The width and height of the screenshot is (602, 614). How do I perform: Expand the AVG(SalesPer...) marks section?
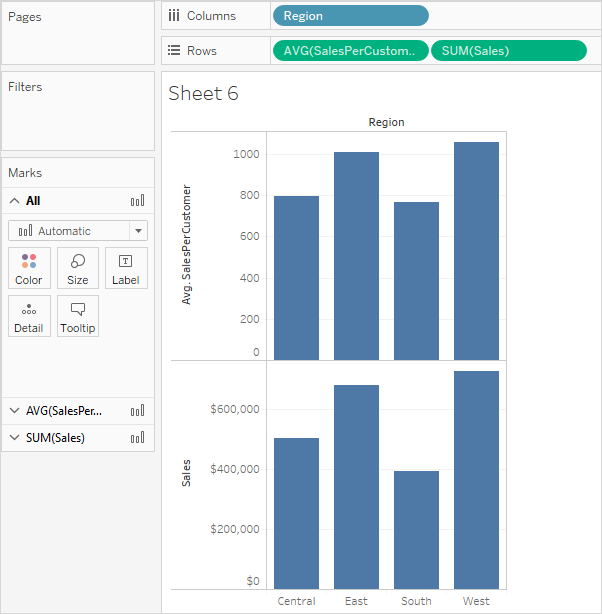point(14,410)
